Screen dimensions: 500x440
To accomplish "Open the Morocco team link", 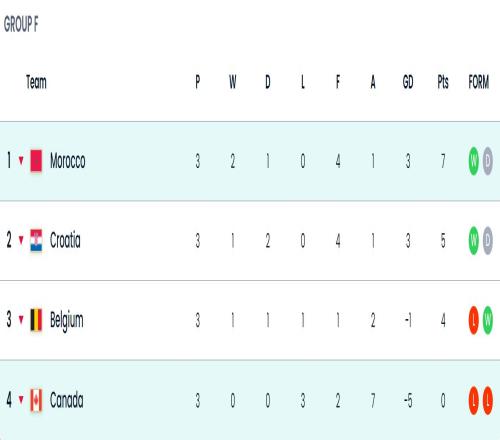I will pos(68,161).
